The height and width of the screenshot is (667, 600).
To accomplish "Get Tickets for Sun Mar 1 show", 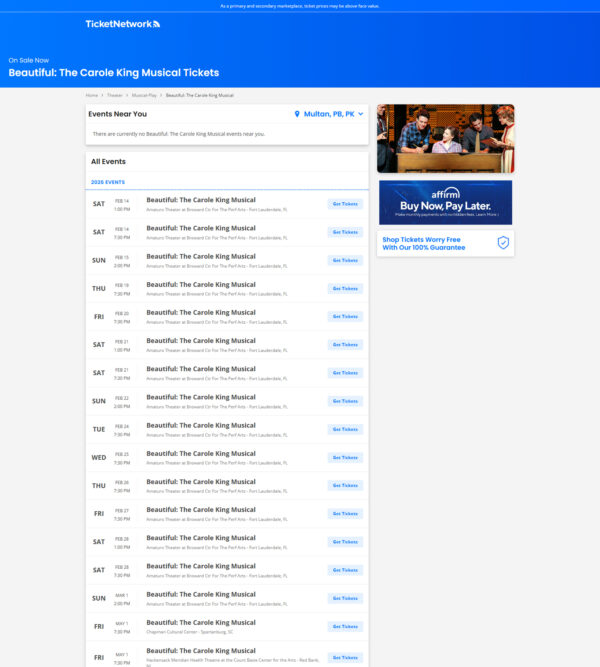I will point(345,598).
